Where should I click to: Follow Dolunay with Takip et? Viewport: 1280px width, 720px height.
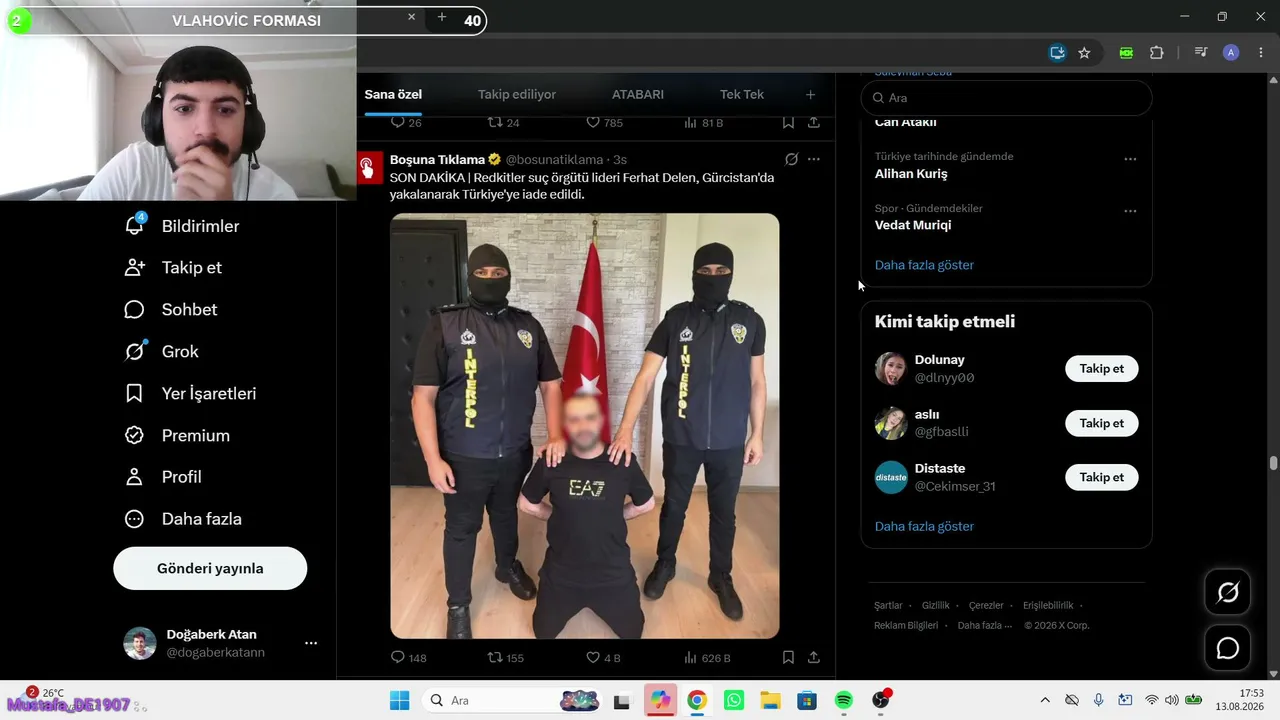click(1102, 369)
